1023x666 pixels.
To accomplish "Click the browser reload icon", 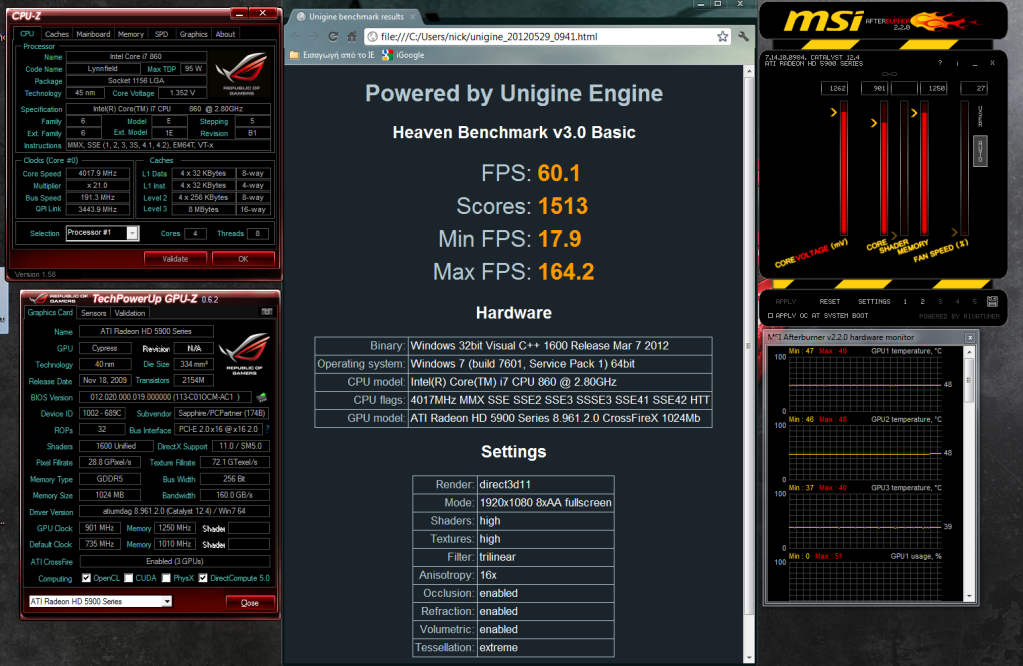I will 333,37.
